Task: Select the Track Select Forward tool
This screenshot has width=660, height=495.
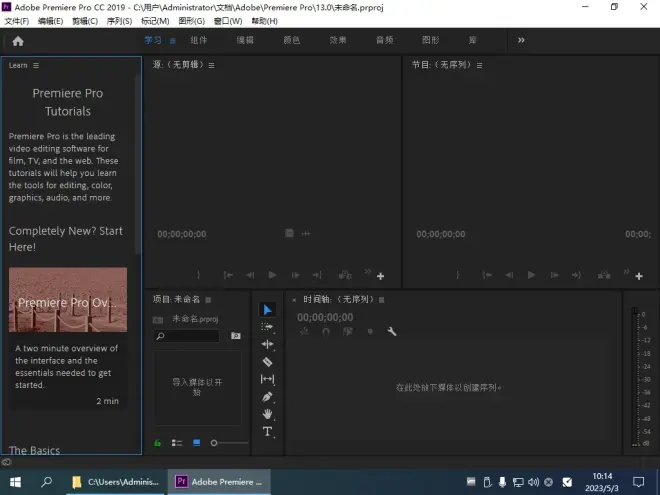Action: (267, 327)
